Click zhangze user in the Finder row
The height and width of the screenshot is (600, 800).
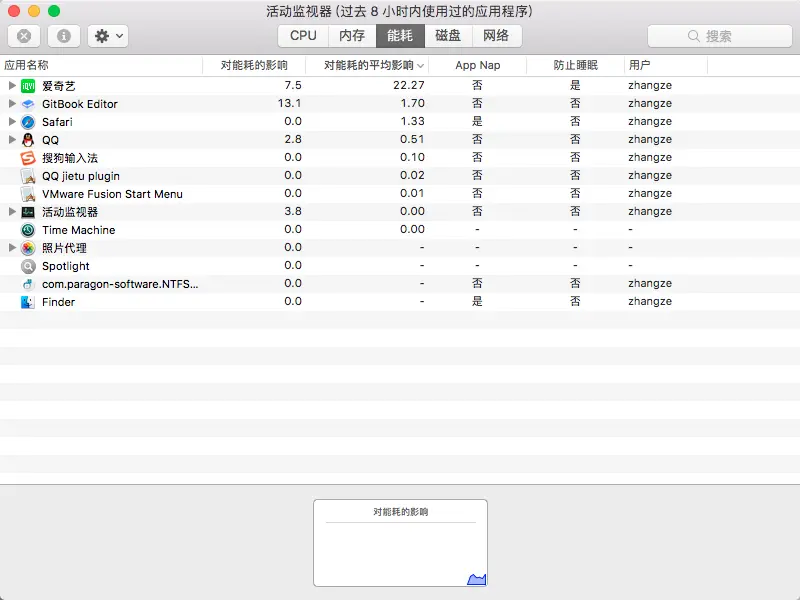650,301
